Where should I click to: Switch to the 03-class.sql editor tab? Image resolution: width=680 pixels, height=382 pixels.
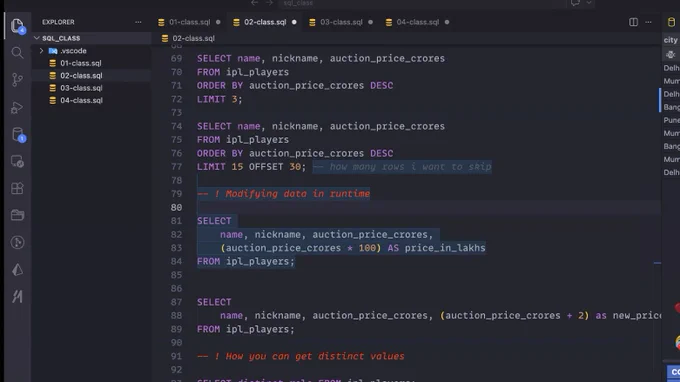[341, 22]
